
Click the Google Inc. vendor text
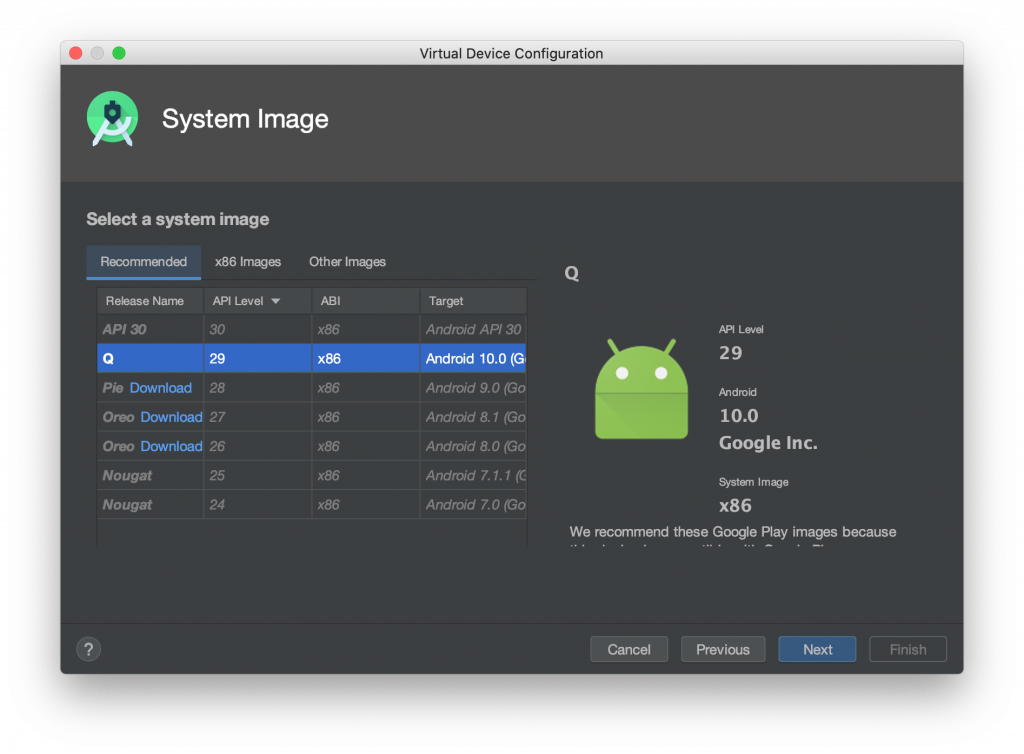768,443
